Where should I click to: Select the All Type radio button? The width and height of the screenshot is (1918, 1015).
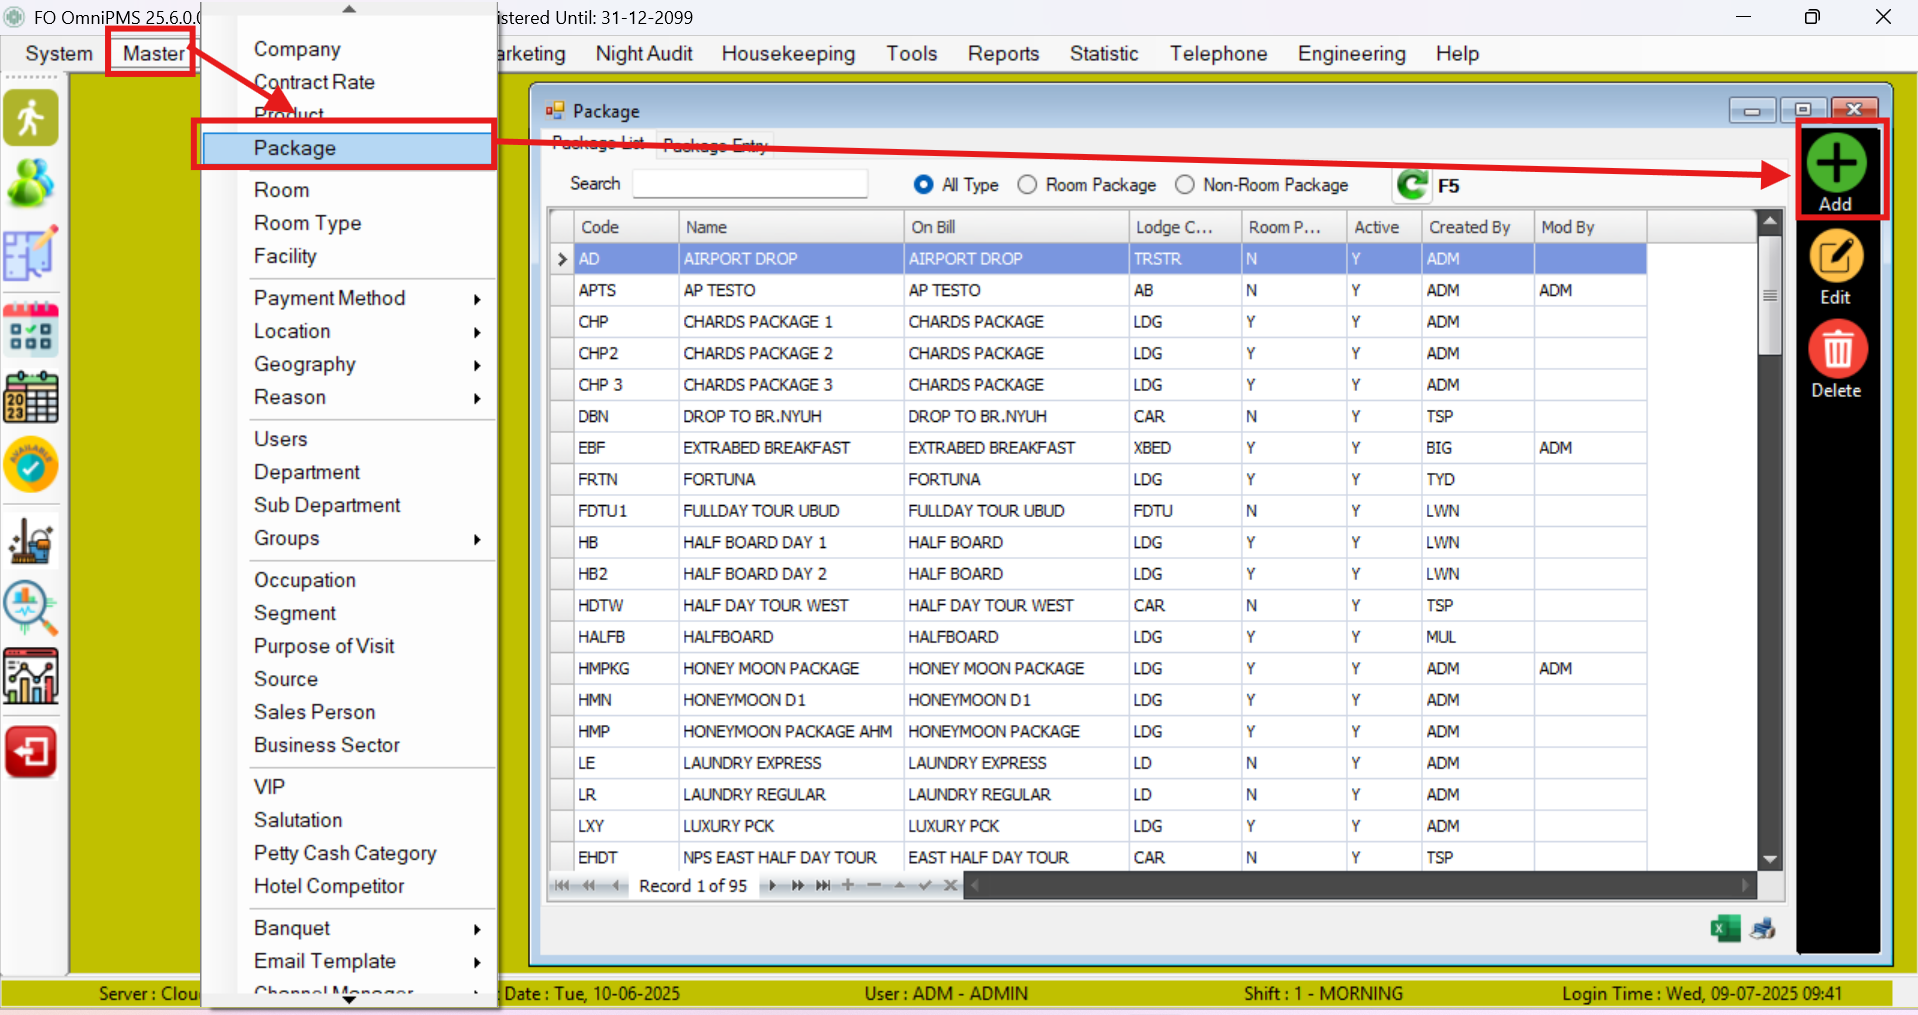click(924, 185)
